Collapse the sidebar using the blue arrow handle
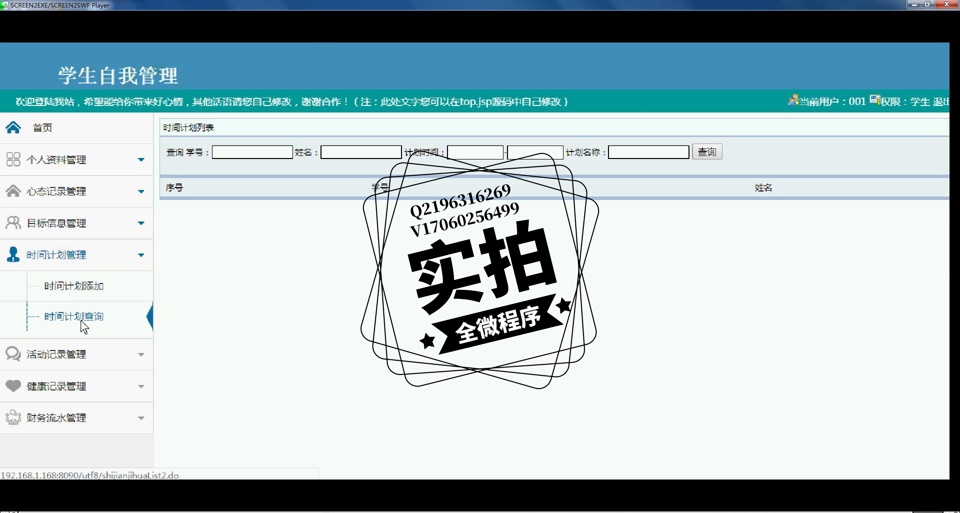The width and height of the screenshot is (960, 513). coord(150,318)
